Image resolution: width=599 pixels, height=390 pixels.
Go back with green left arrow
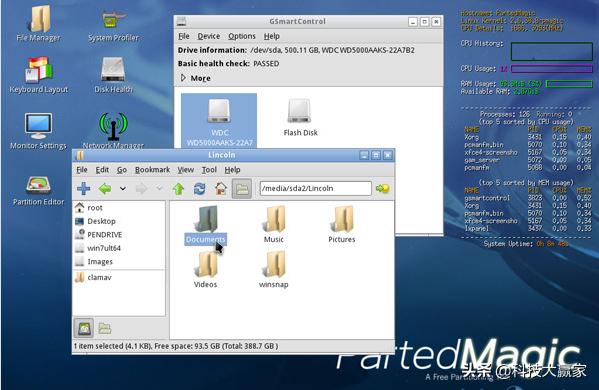pyautogui.click(x=105, y=188)
